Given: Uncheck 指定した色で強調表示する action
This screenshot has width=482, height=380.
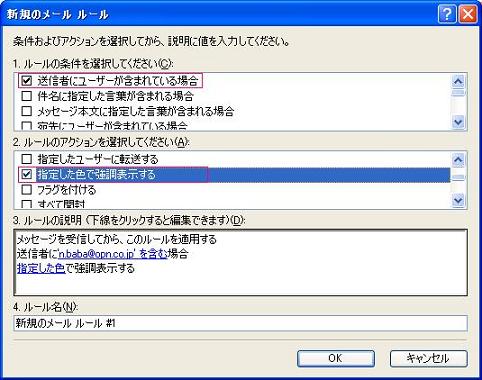Looking at the screenshot, I should pos(26,174).
